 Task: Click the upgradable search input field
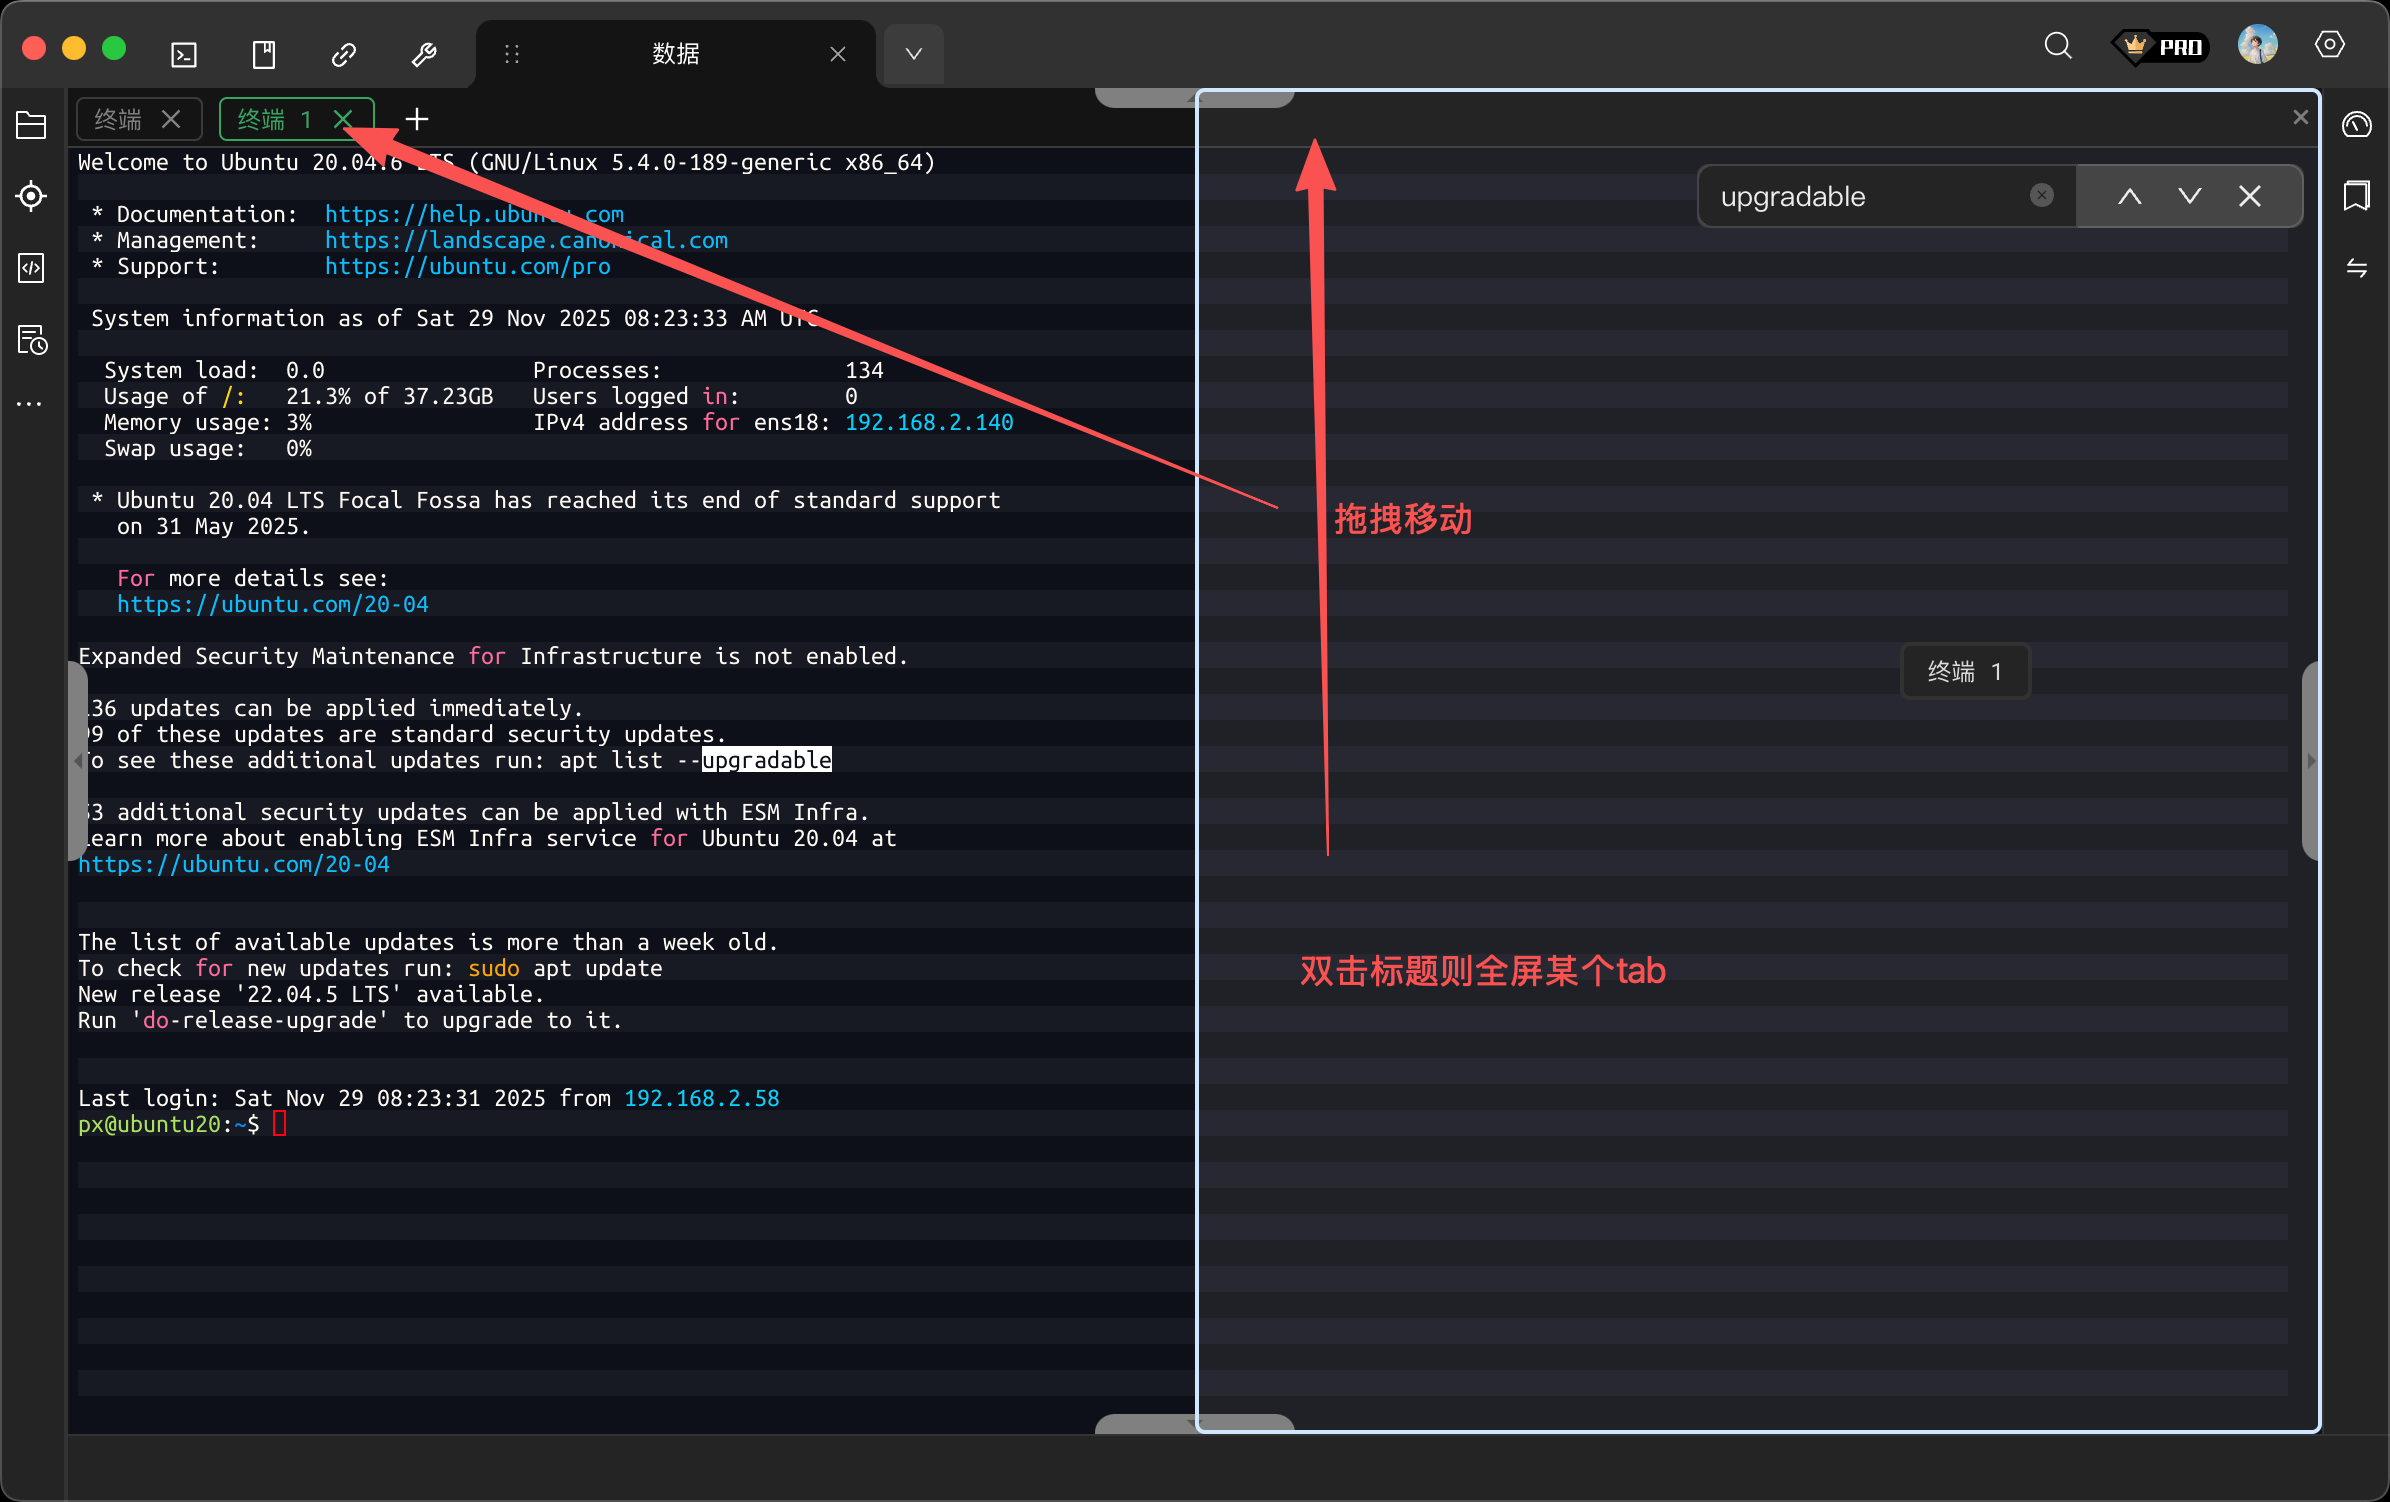[1860, 196]
